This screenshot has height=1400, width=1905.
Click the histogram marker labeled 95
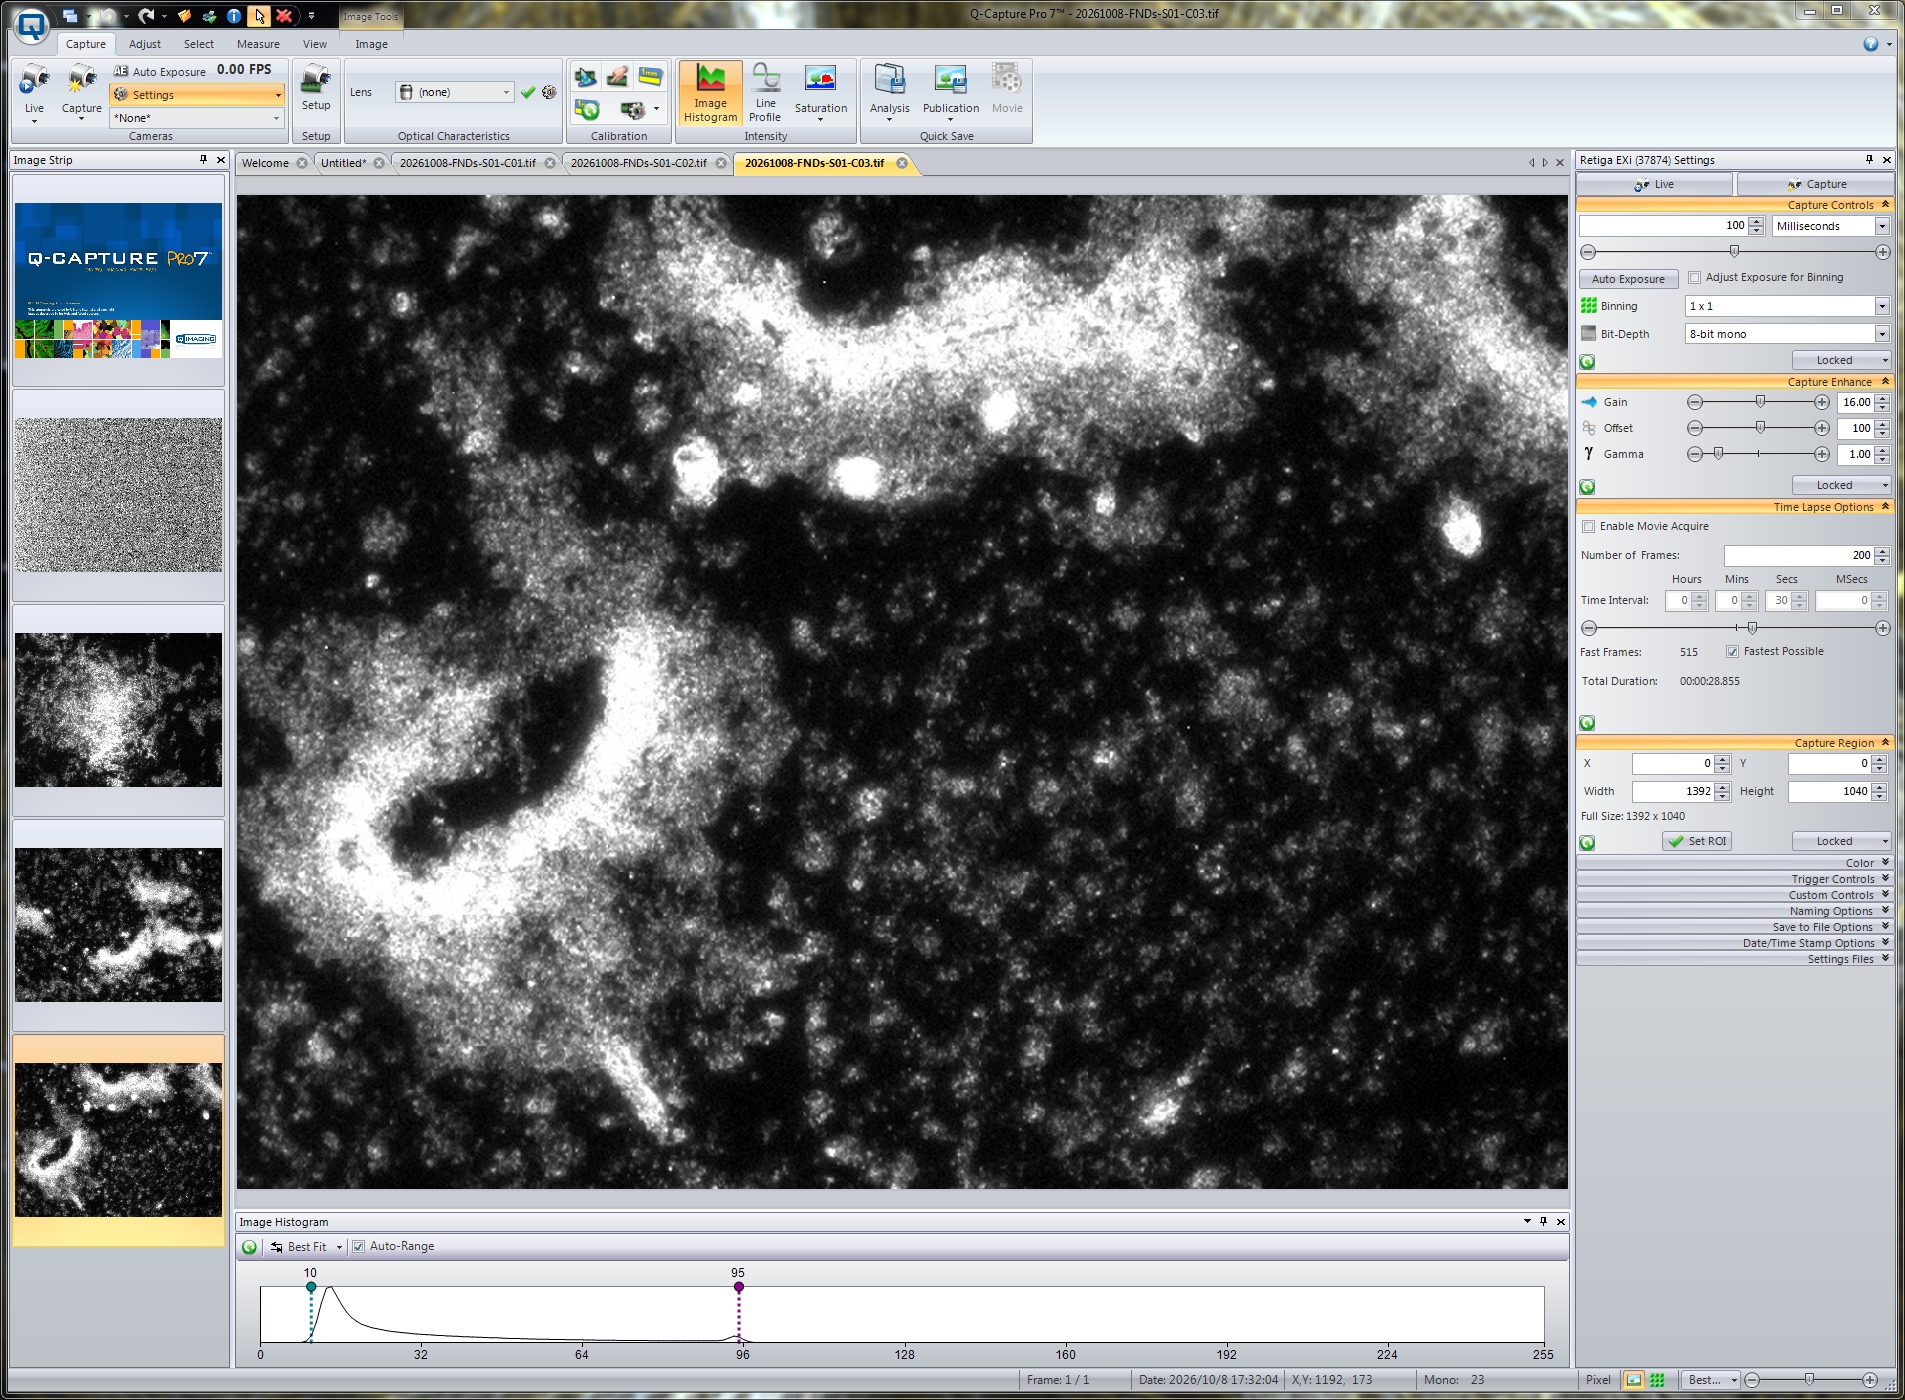tap(738, 1287)
